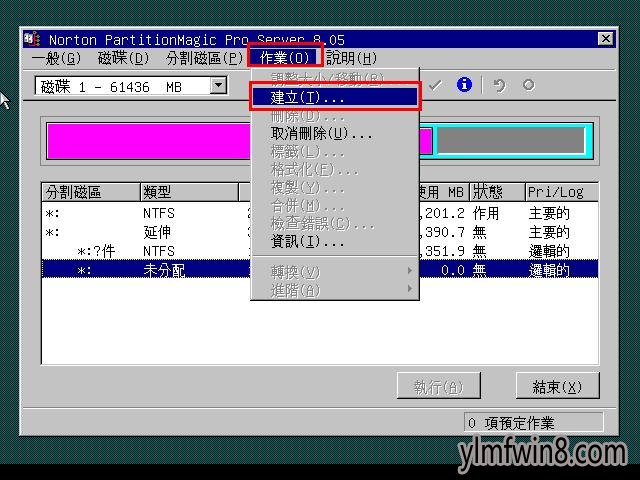Screen dimensions: 640x480
Task: Open the 分割磁區(P) menu
Action: click(x=204, y=58)
